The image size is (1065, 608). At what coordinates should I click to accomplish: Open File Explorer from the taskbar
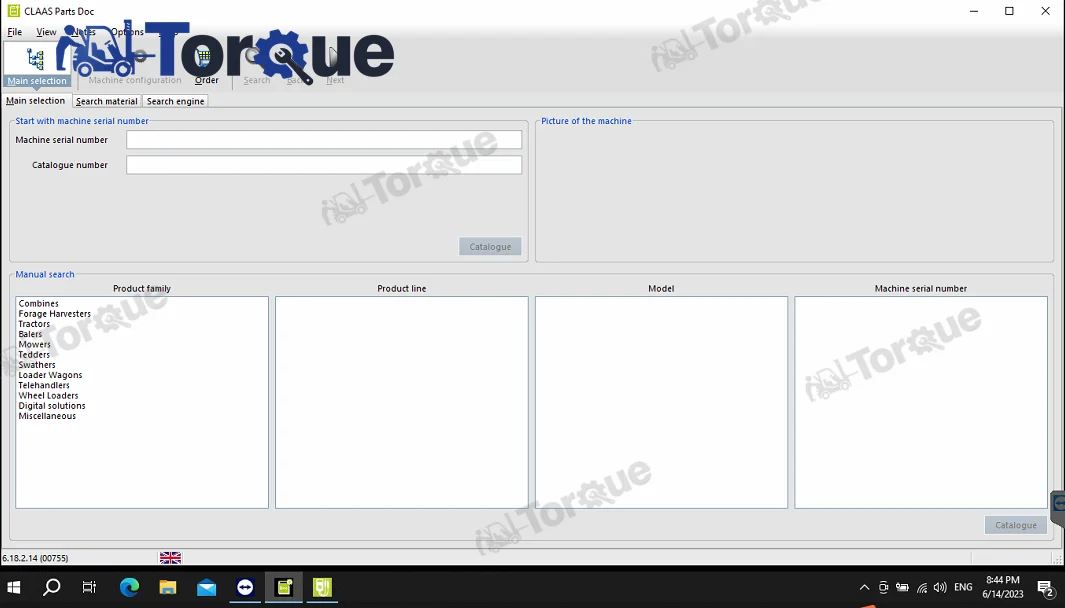(168, 587)
